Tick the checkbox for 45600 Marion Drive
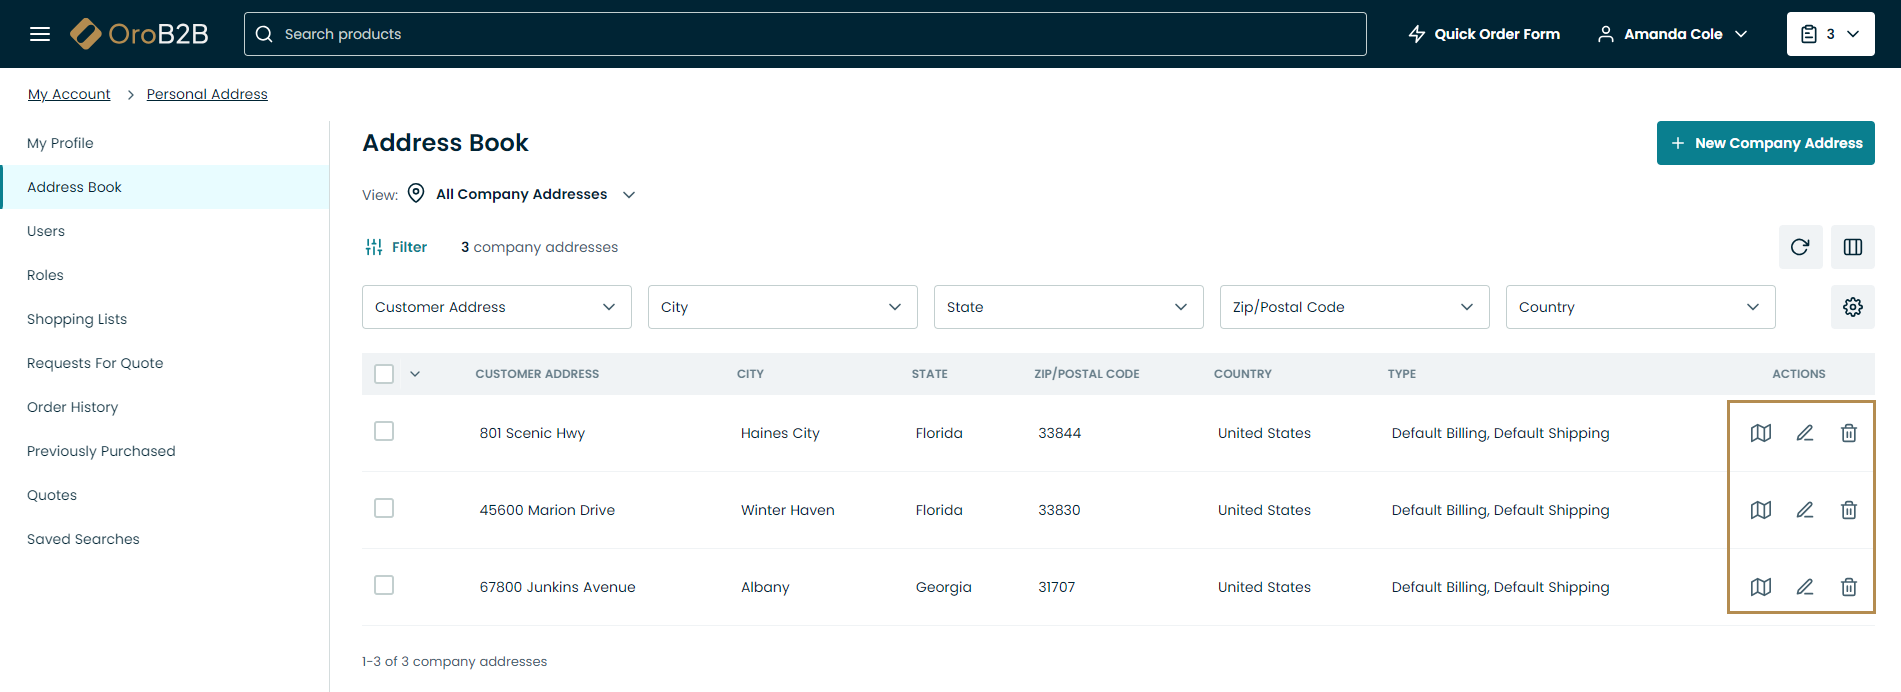This screenshot has width=1901, height=692. coord(384,508)
